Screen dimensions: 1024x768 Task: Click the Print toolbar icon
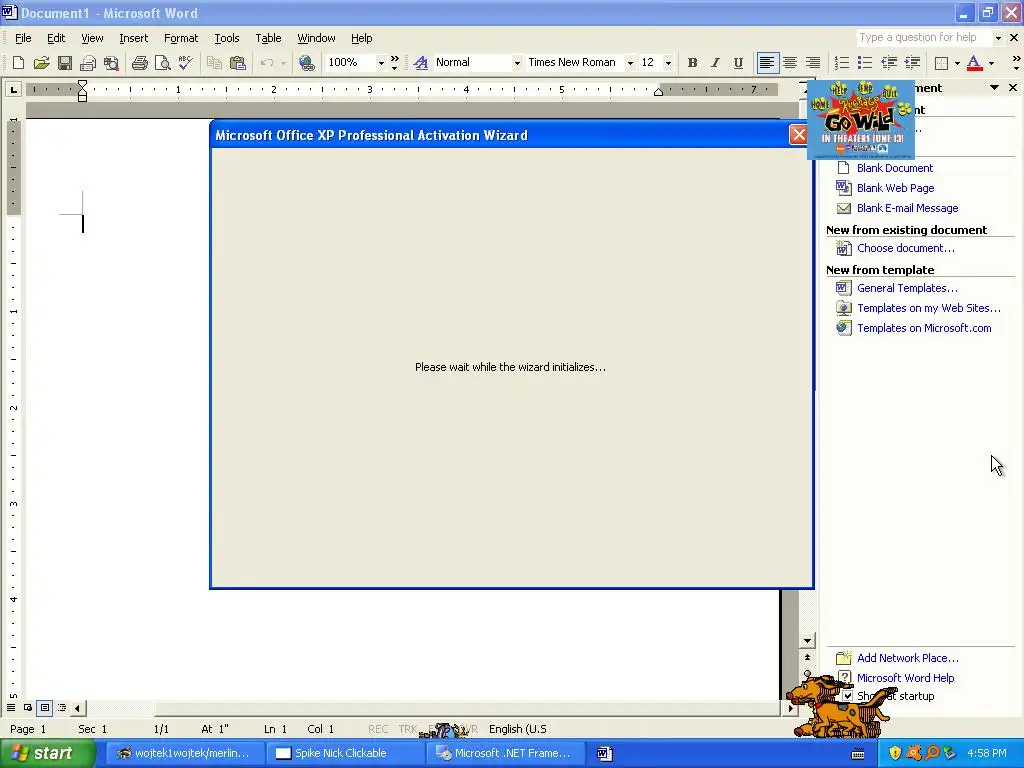pos(140,63)
